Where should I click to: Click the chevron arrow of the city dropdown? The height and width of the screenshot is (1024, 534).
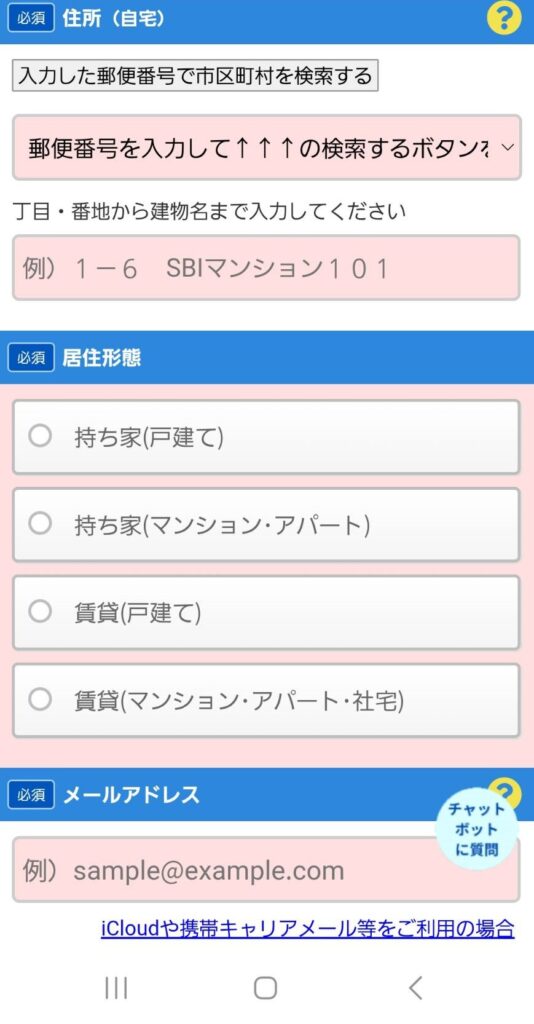coord(508,148)
